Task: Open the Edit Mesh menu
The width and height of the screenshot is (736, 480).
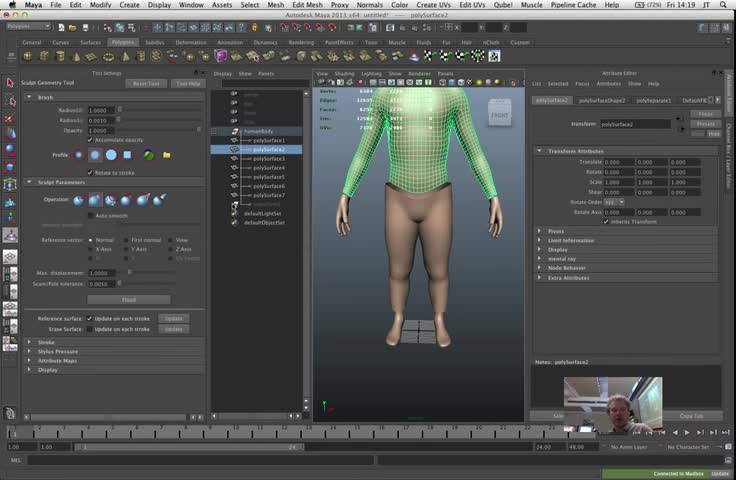Action: (306, 5)
